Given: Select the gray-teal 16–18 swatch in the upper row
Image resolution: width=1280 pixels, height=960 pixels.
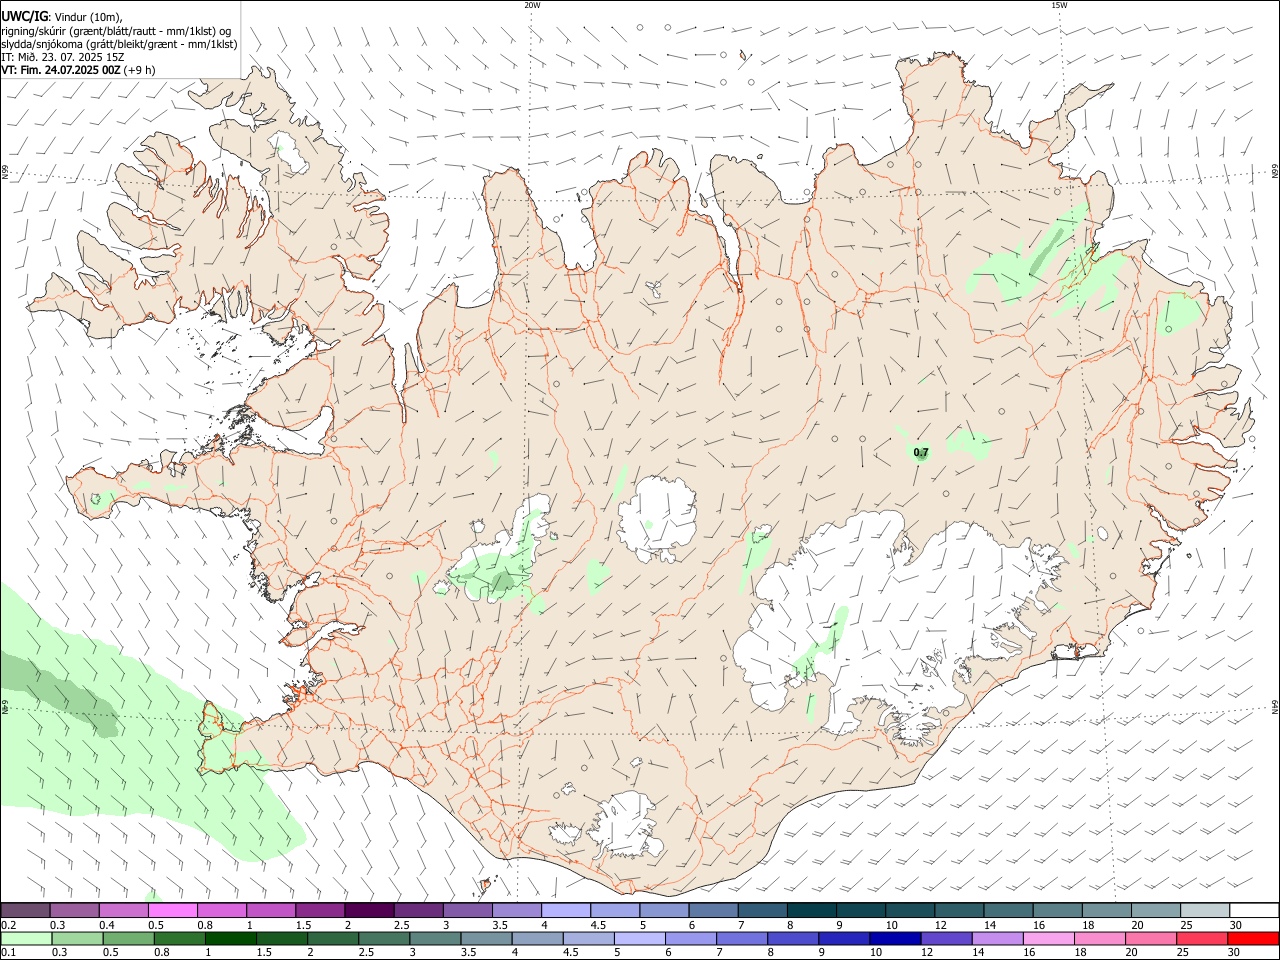Looking at the screenshot, I should 1058,910.
